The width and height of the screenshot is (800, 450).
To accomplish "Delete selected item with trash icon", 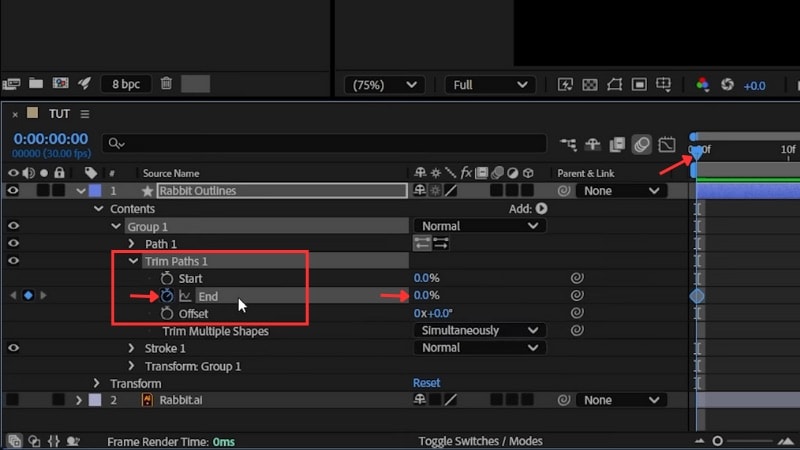I will (166, 83).
